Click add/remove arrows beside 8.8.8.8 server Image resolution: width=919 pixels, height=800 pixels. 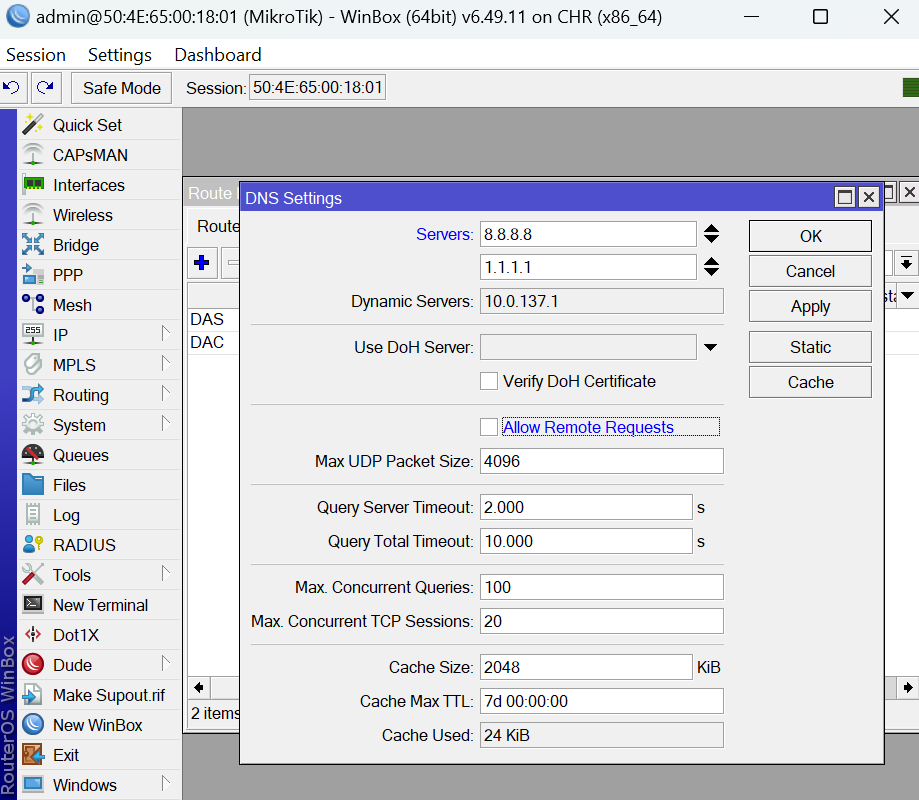click(712, 234)
